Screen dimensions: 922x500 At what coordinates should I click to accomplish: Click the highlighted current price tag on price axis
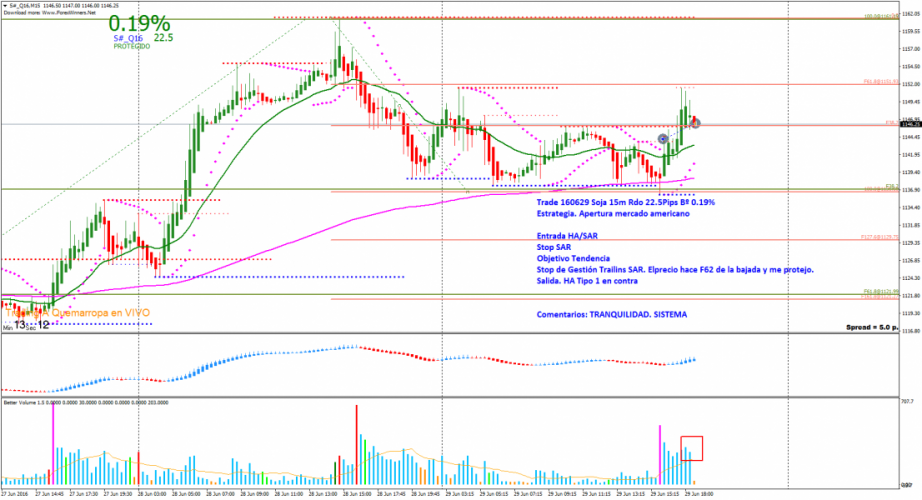tap(904, 124)
